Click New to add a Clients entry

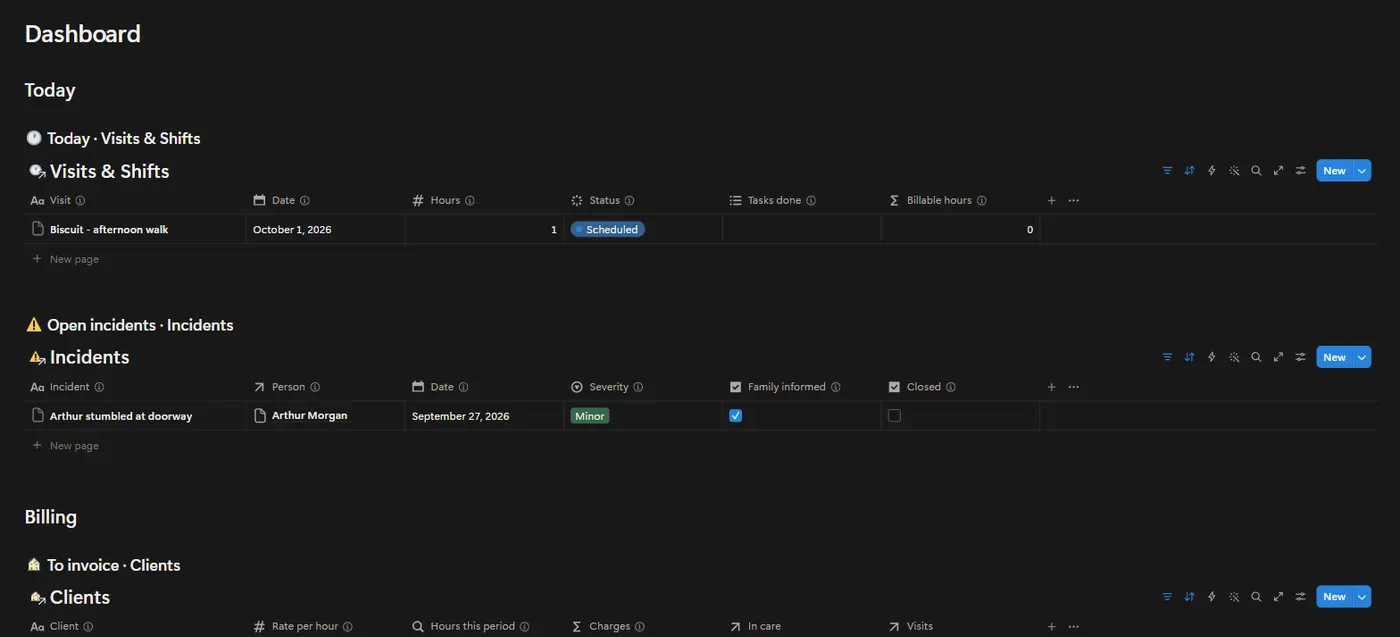1334,597
